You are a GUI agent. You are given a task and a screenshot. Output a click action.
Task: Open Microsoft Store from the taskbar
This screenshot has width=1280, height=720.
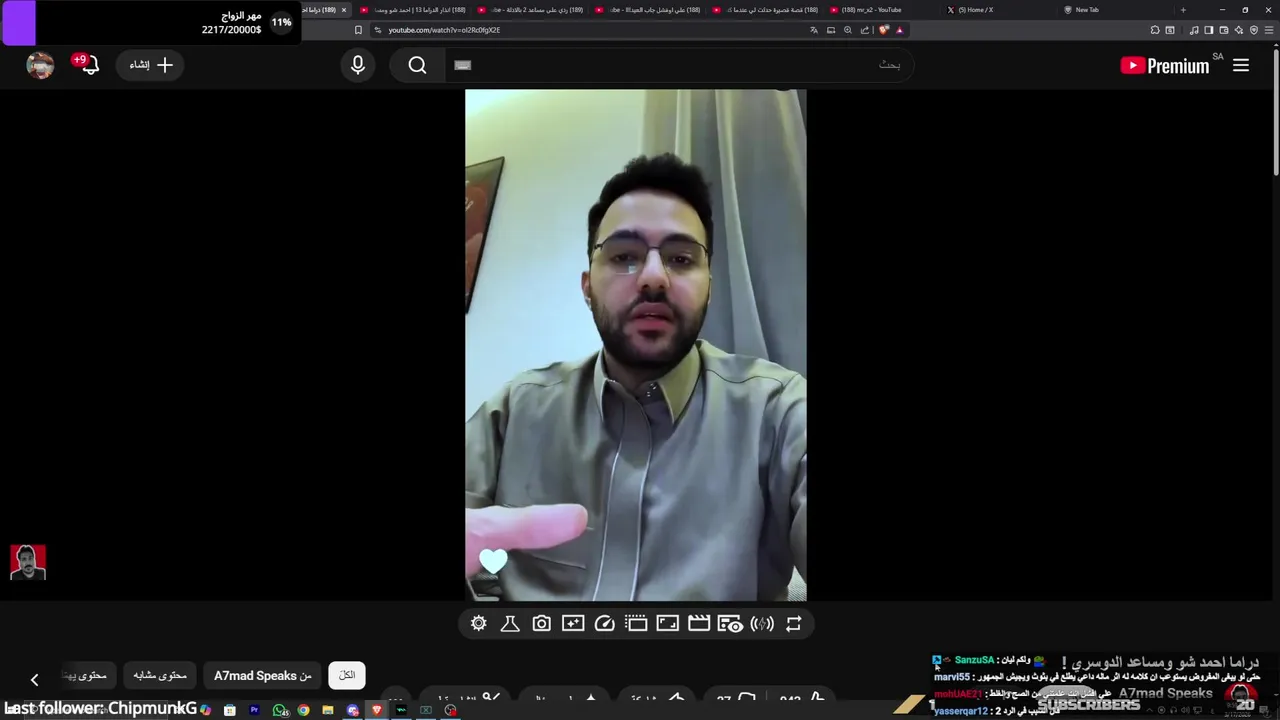(230, 710)
